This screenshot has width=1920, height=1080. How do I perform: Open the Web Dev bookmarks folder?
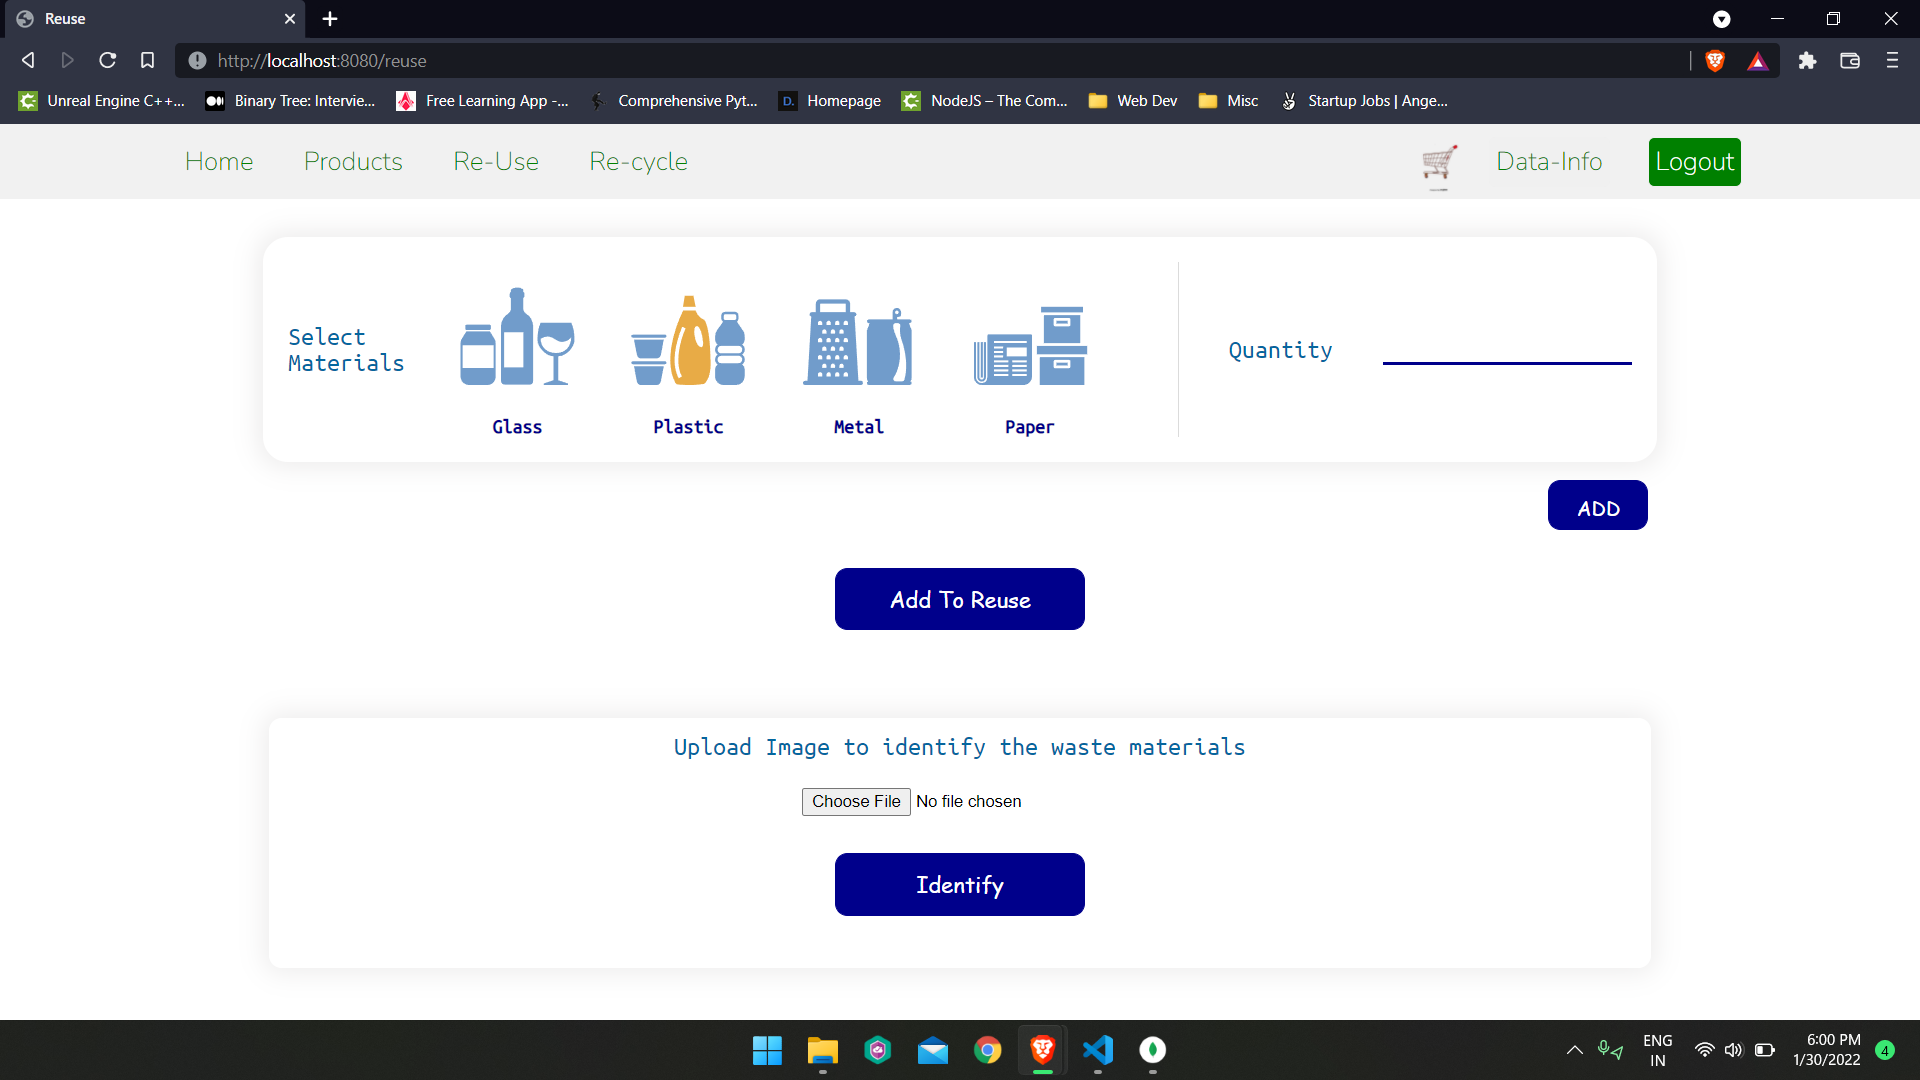(1133, 101)
